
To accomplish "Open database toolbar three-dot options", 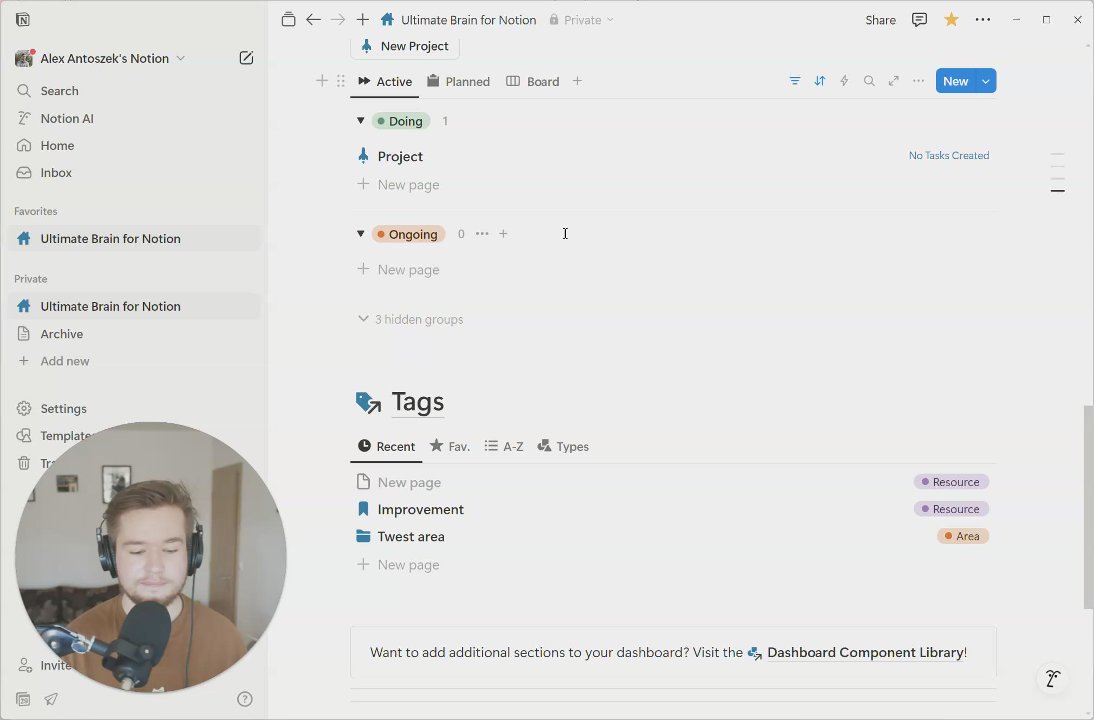I will (918, 81).
